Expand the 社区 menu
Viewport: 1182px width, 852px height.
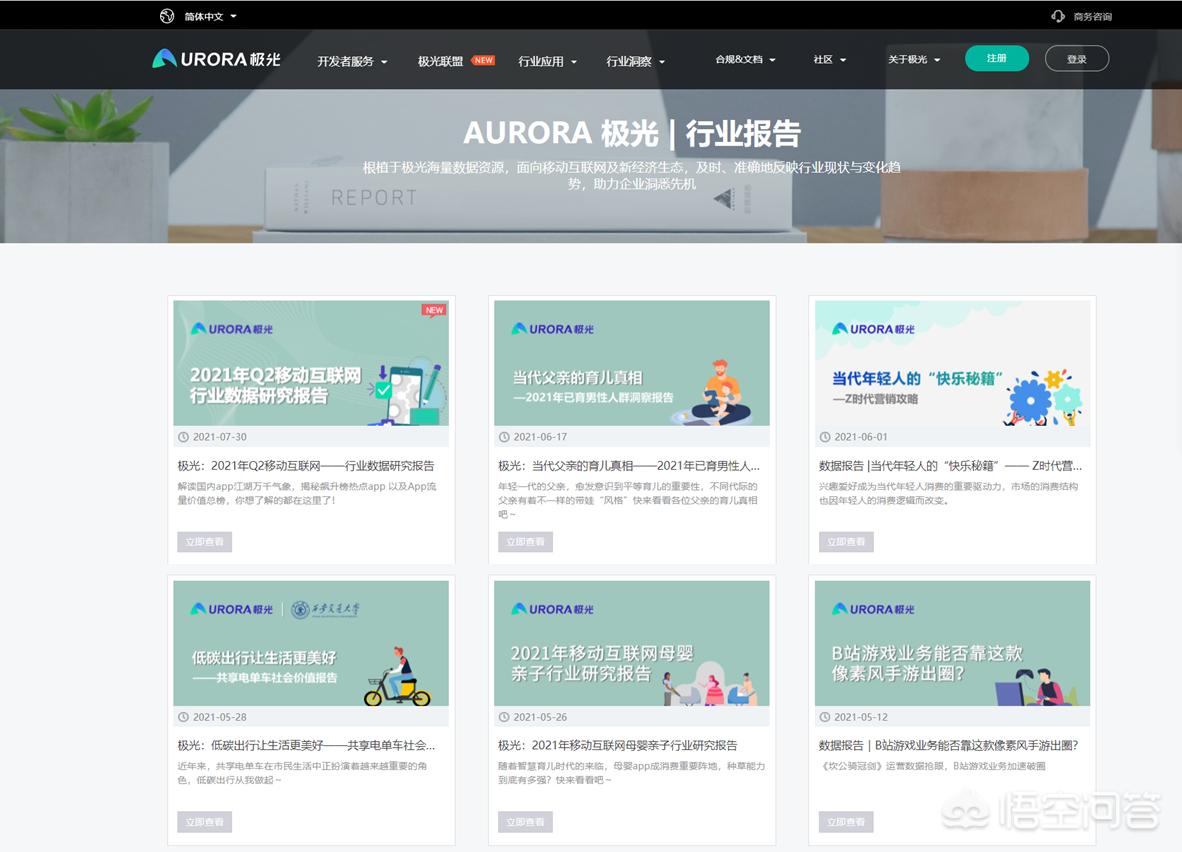[x=830, y=59]
